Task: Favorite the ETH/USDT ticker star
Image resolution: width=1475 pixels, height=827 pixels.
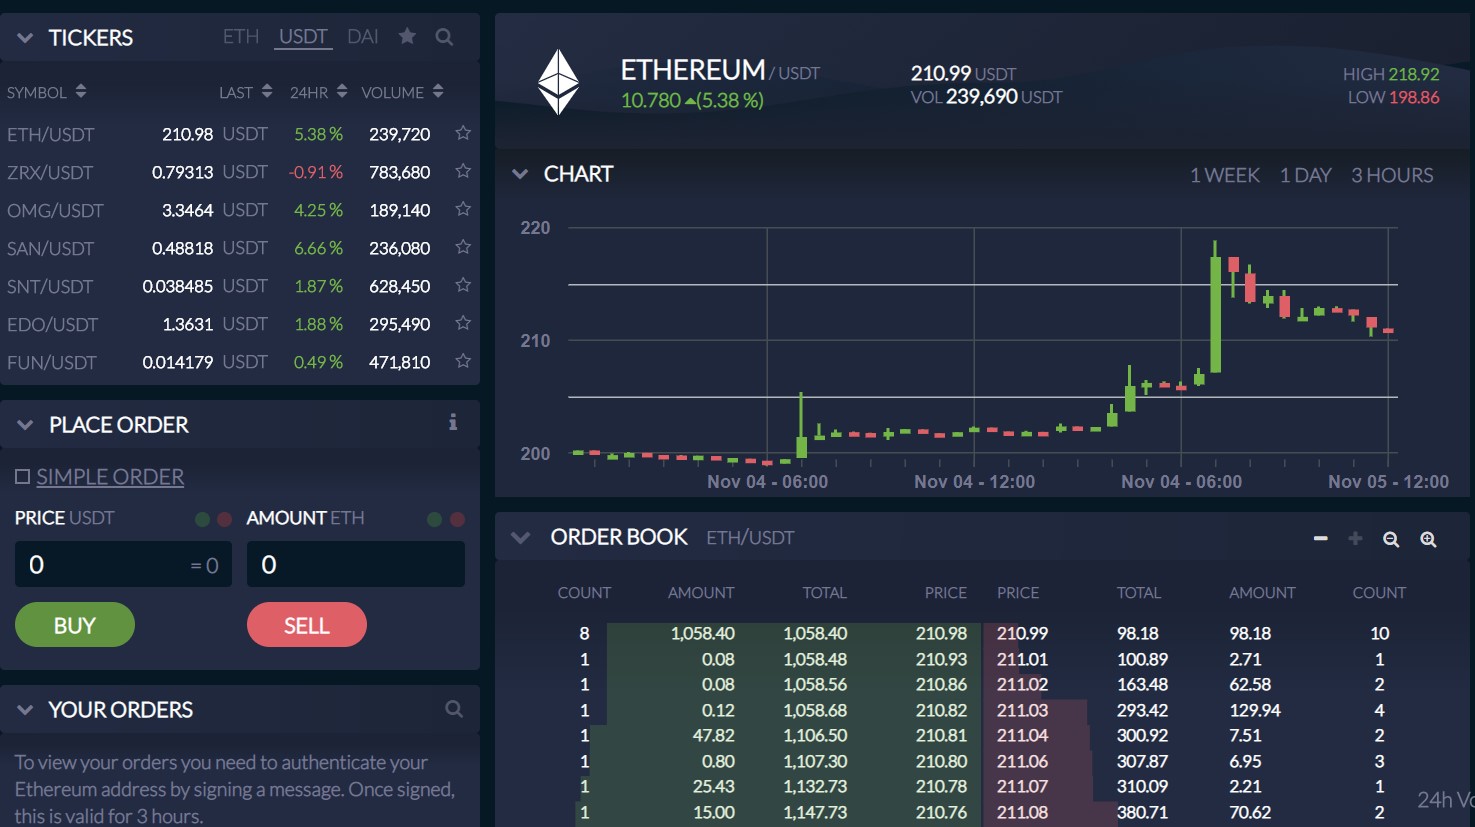Action: click(463, 133)
